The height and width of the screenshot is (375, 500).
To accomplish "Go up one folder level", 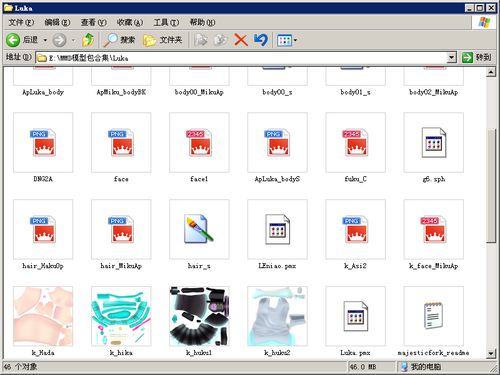I will click(x=88, y=40).
